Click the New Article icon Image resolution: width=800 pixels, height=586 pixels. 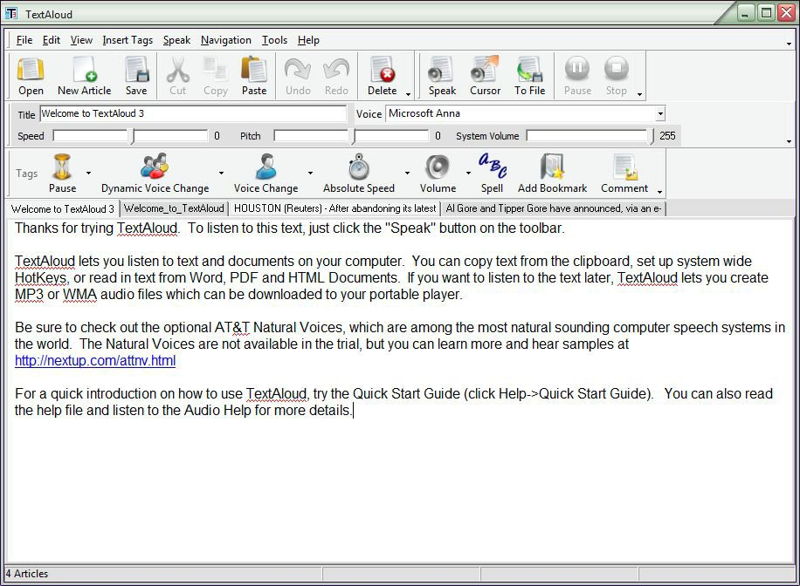coord(84,76)
